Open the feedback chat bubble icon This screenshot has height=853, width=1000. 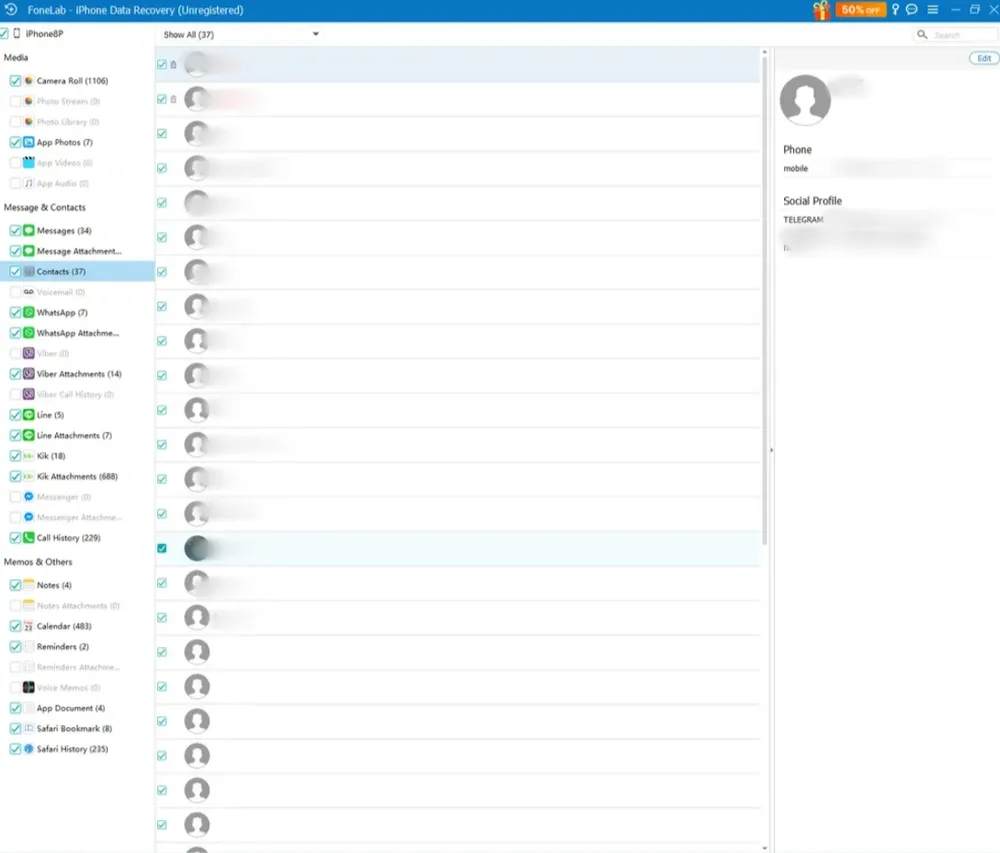[x=912, y=10]
